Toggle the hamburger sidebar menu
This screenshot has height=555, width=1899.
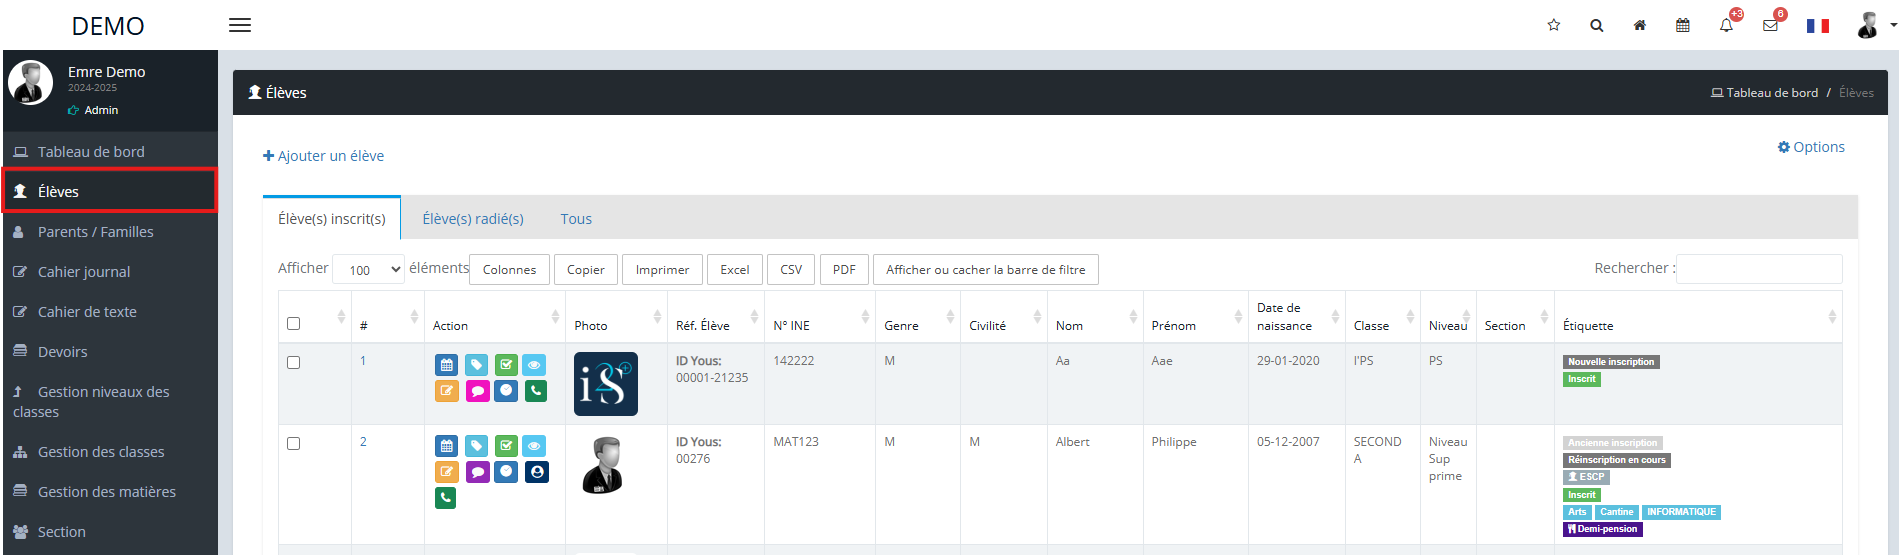(240, 25)
